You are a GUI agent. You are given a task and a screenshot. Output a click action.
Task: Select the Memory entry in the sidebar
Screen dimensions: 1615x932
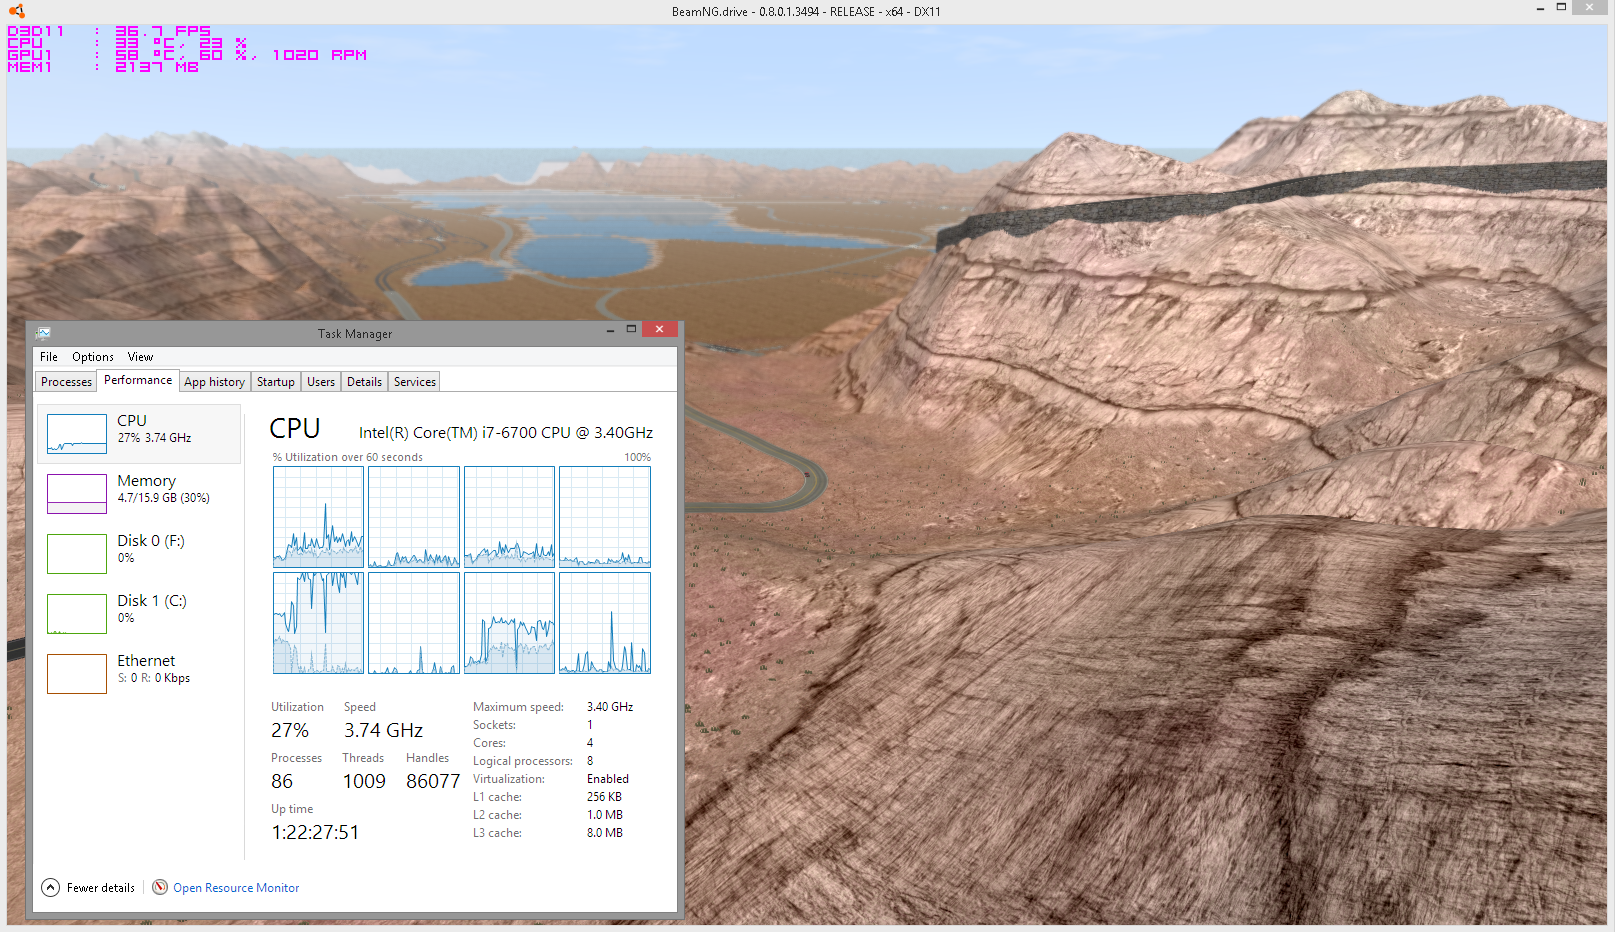139,493
